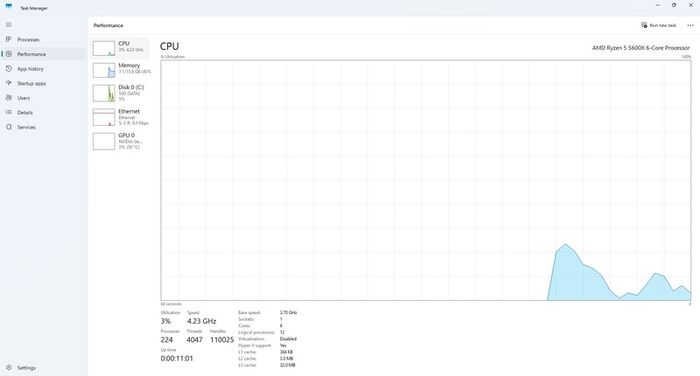The image size is (700, 376).
Task: Click the Virtualization Disabled value
Action: point(288,339)
